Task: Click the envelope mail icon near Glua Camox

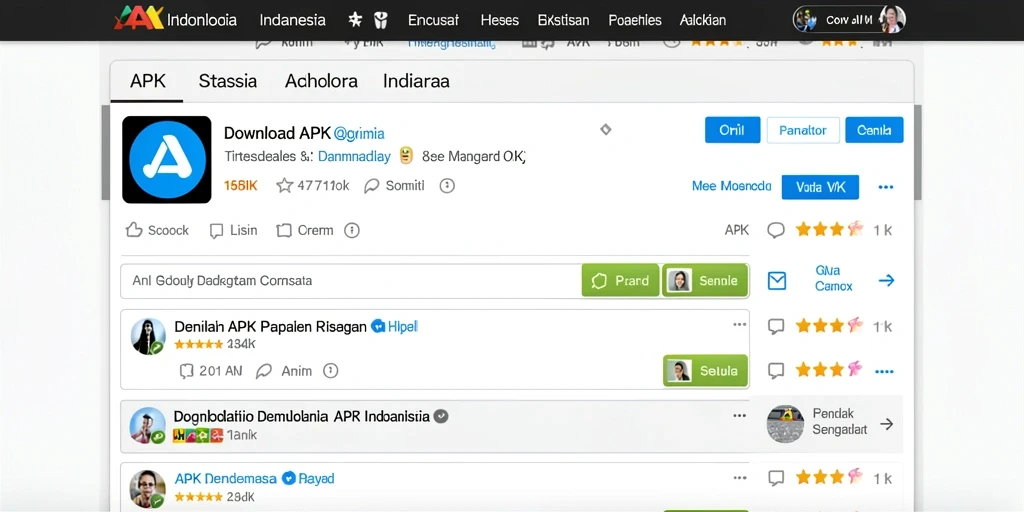Action: pos(776,281)
